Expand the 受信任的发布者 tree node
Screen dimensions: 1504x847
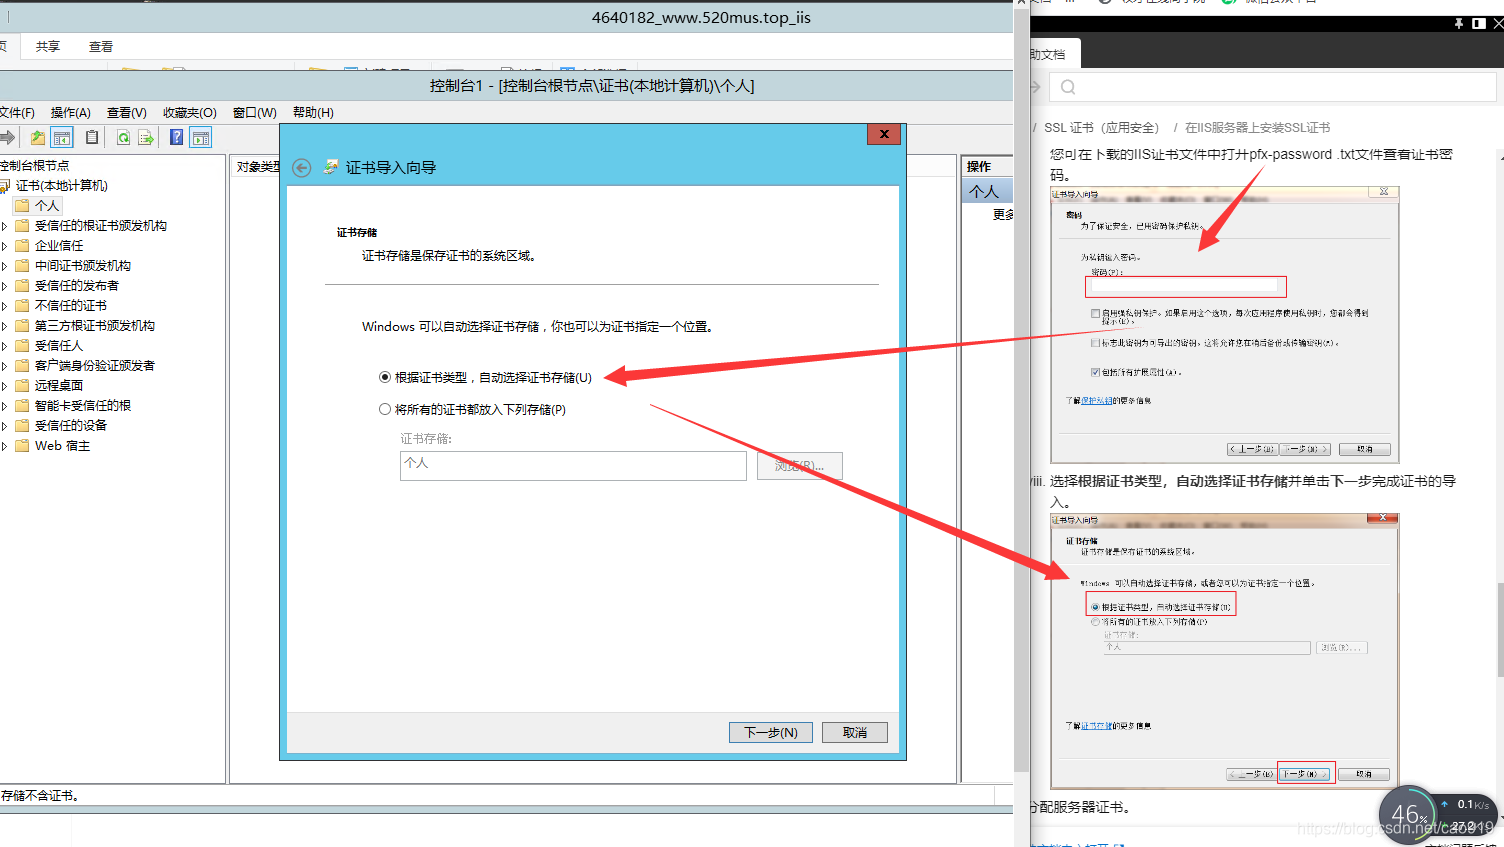click(4, 286)
